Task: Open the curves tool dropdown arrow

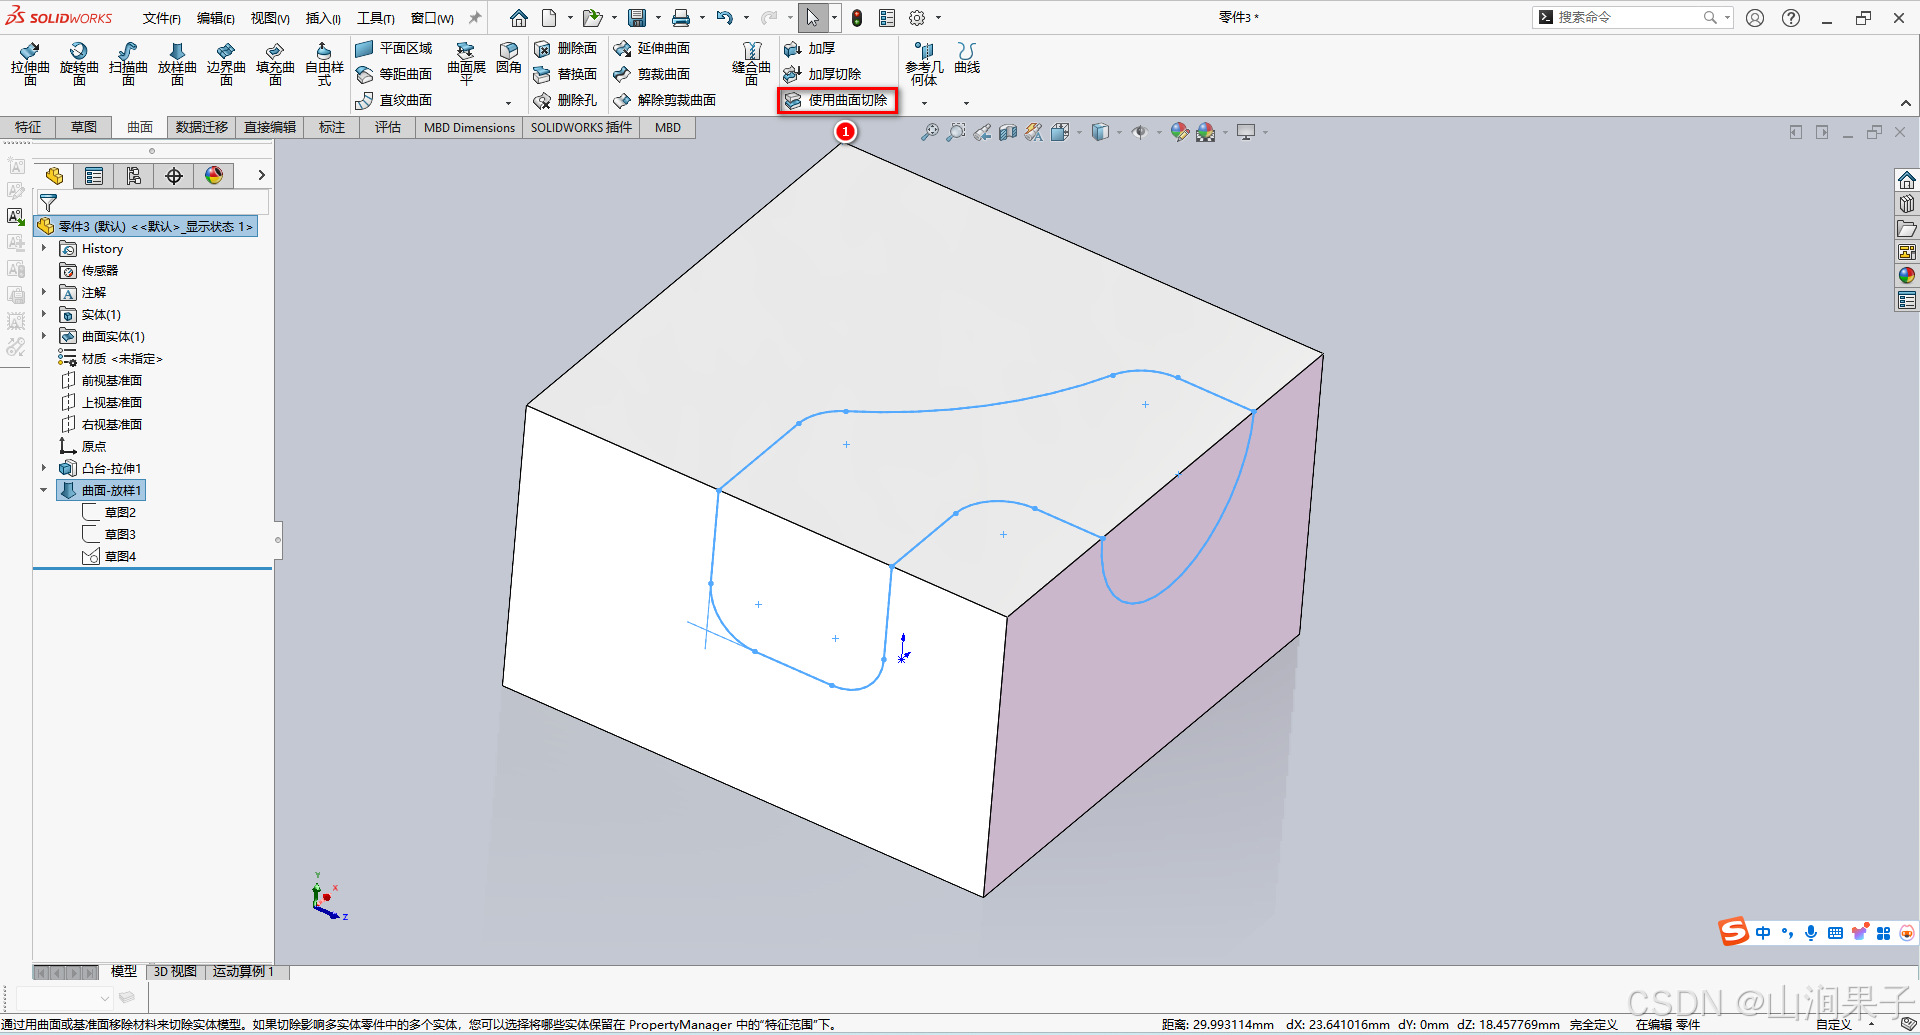Action: (966, 102)
